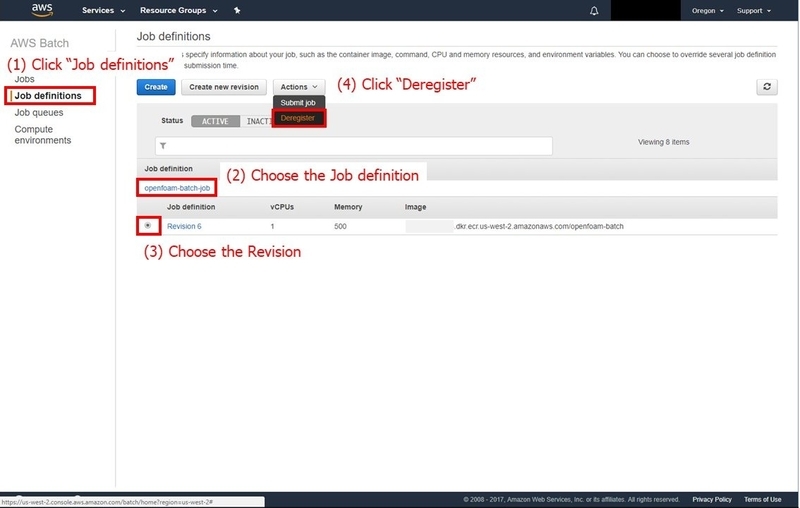Click the filter funnel icon
This screenshot has height=508, width=800.
[x=163, y=146]
